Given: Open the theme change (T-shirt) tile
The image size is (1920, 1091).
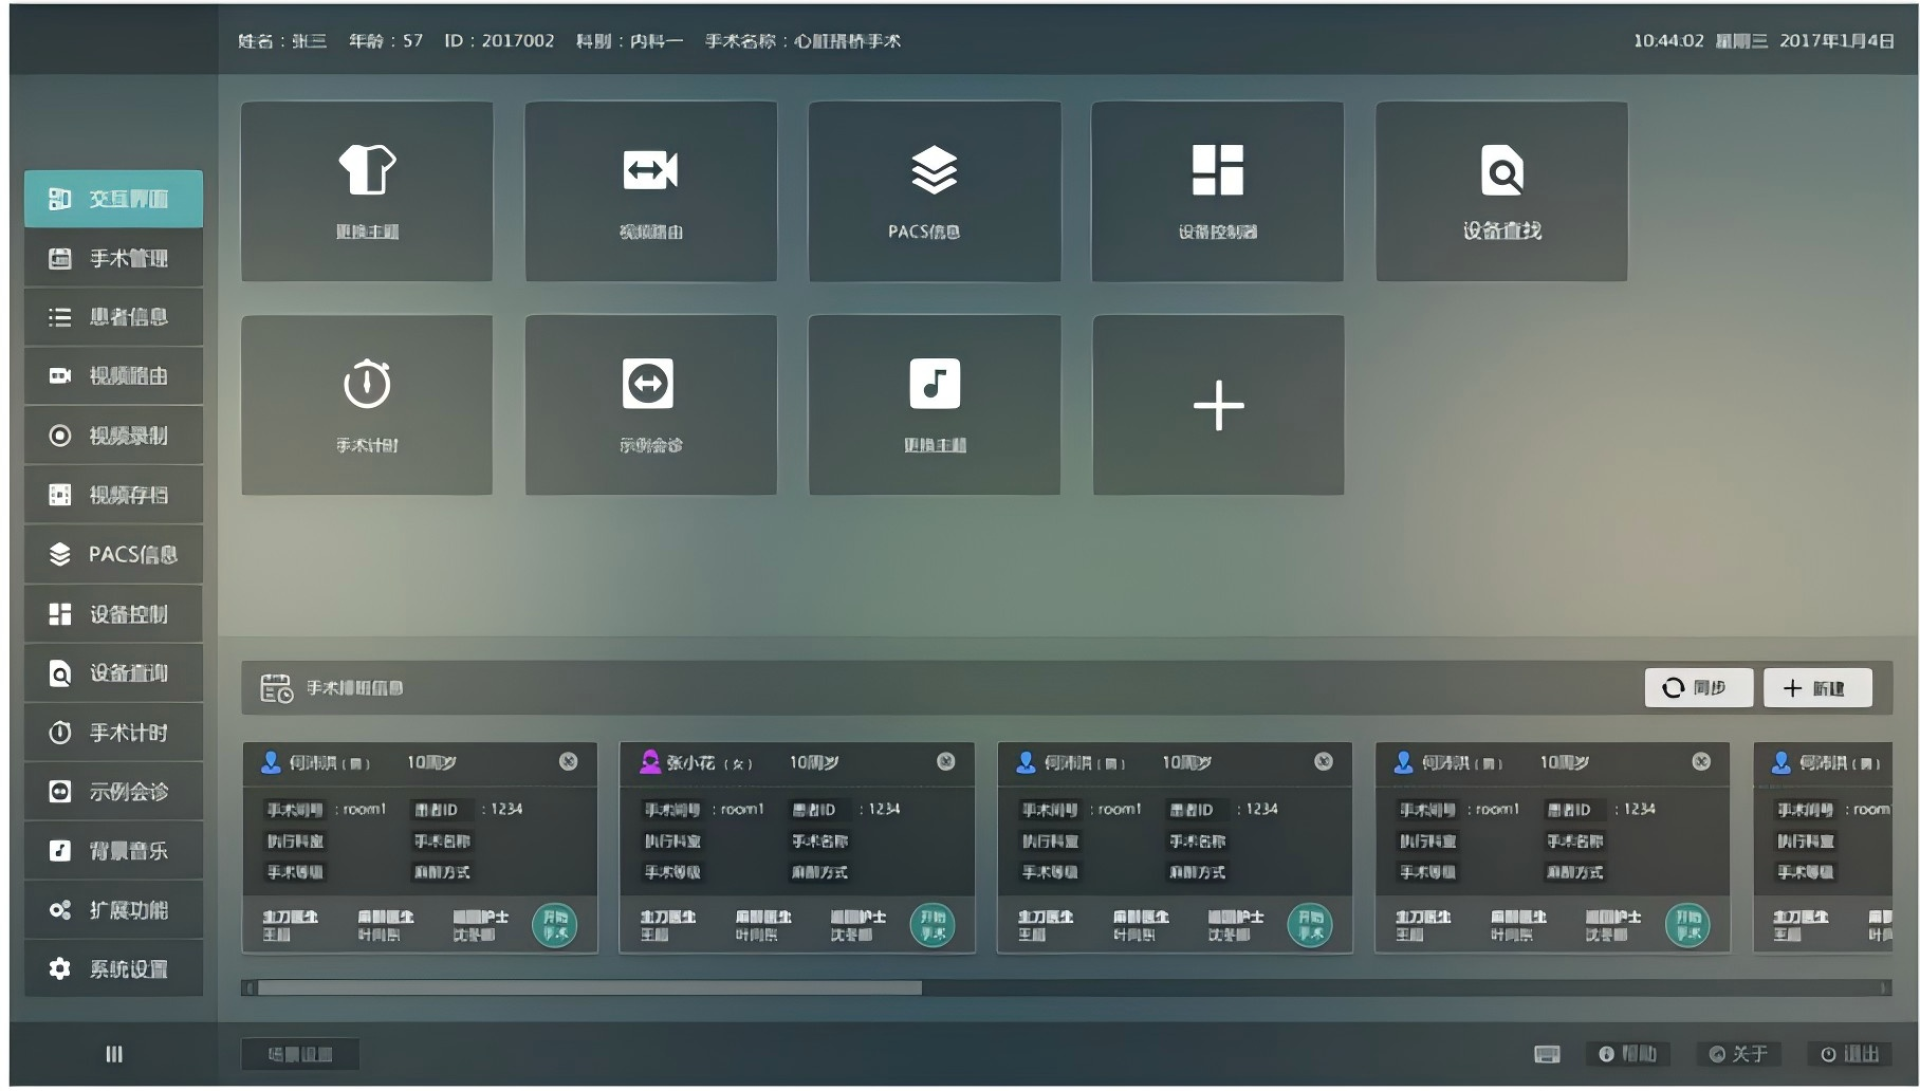Looking at the screenshot, I should point(366,191).
